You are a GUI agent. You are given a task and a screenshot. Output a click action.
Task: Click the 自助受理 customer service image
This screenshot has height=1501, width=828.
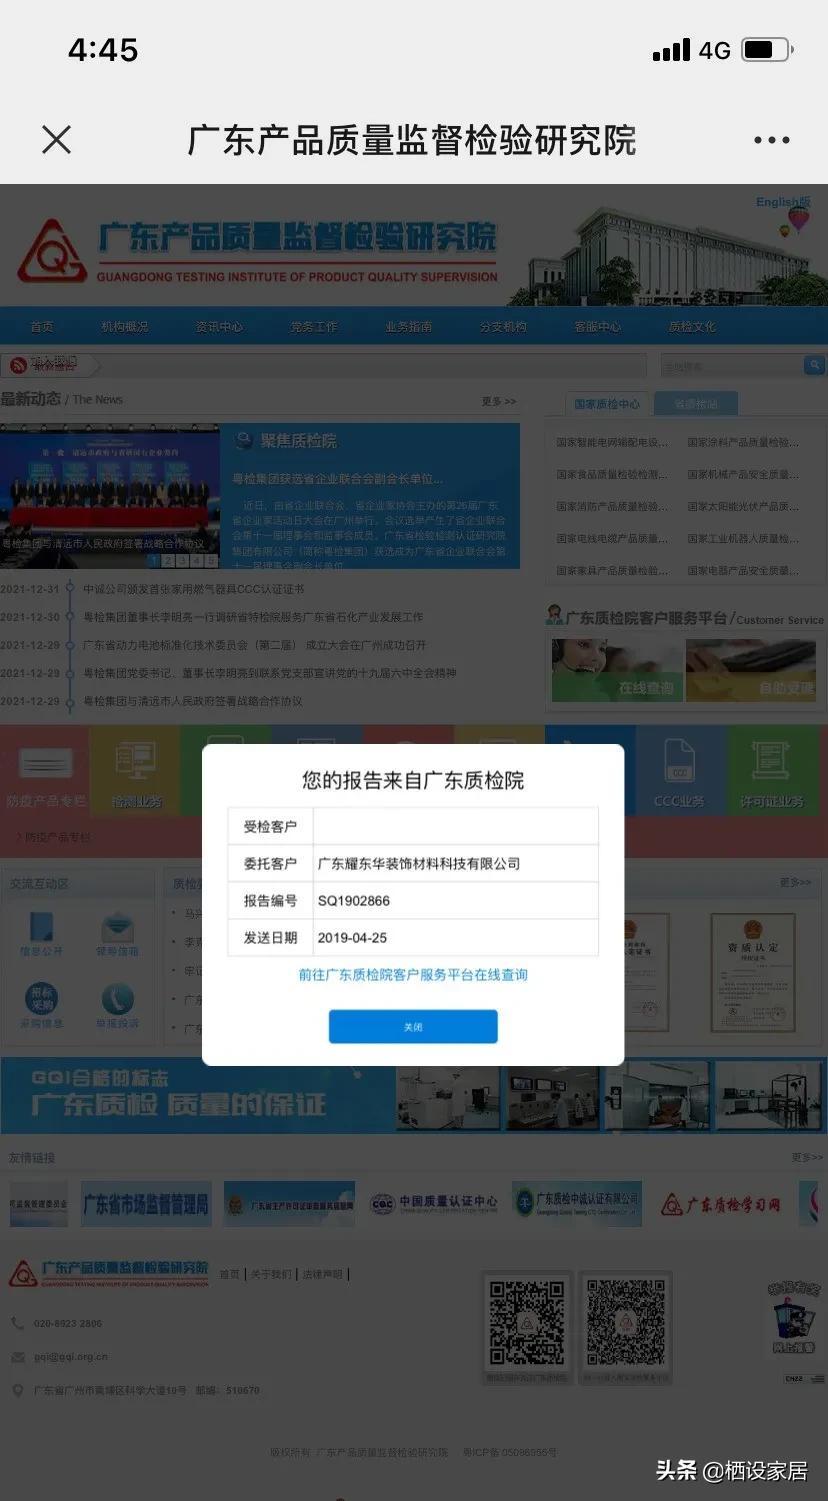click(x=750, y=669)
